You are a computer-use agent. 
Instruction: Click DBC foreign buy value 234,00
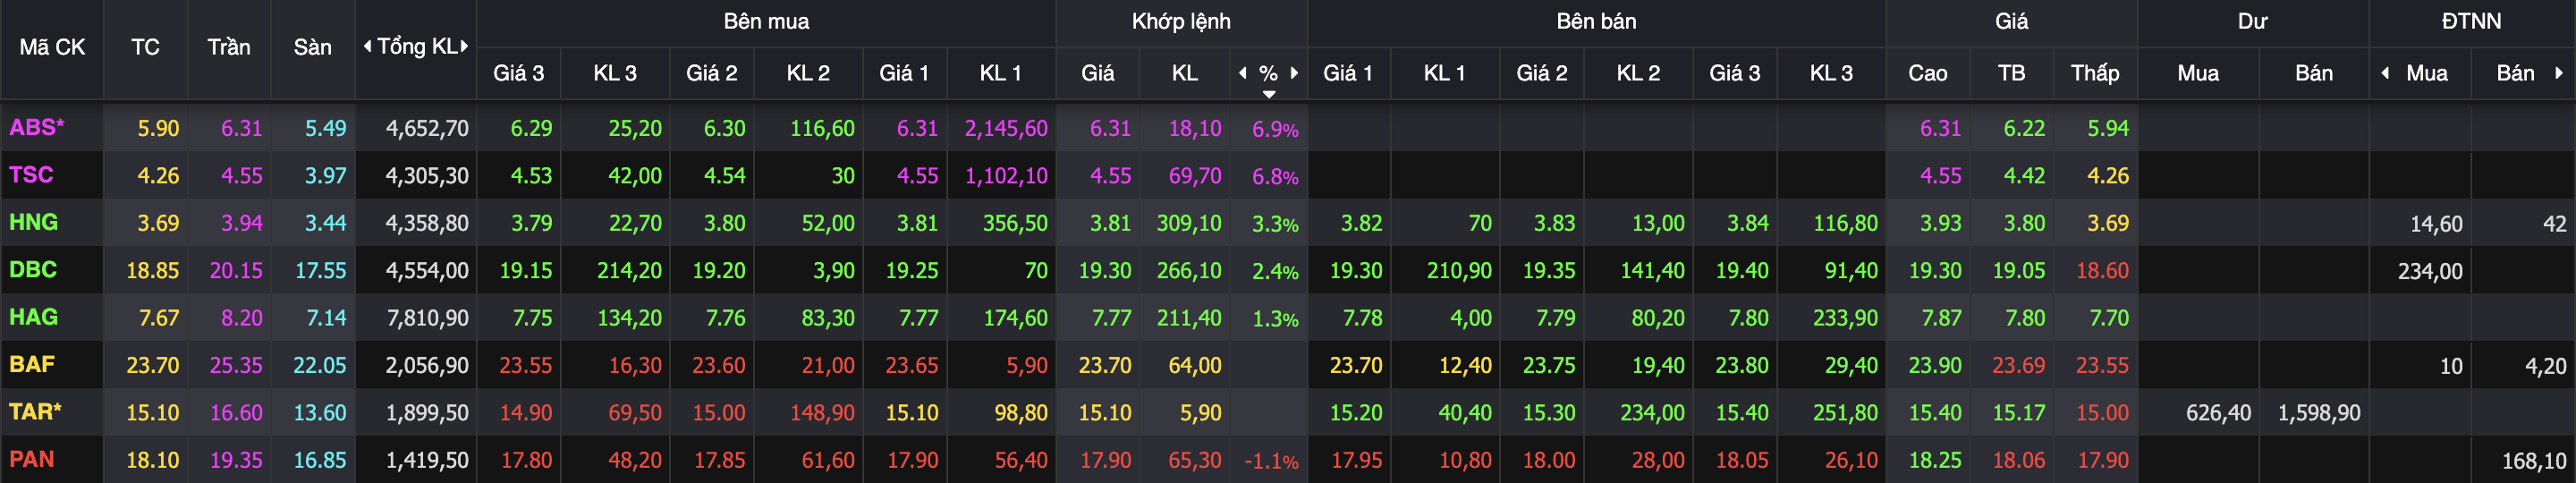click(x=2430, y=271)
